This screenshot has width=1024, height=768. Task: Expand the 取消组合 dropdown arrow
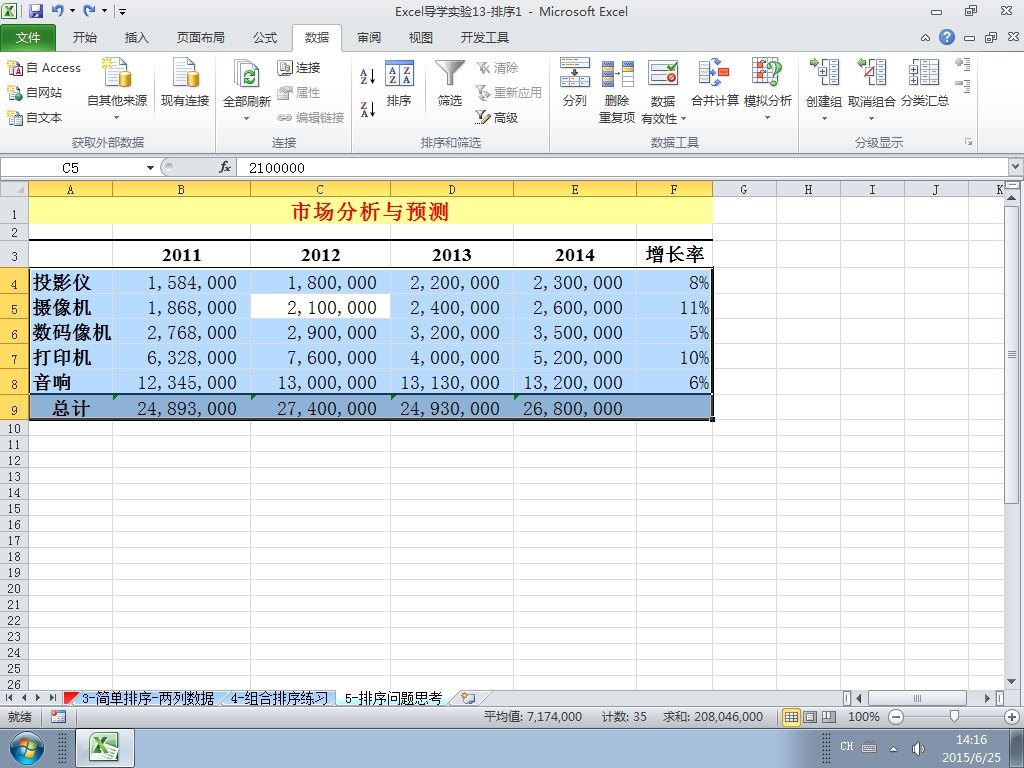871,119
